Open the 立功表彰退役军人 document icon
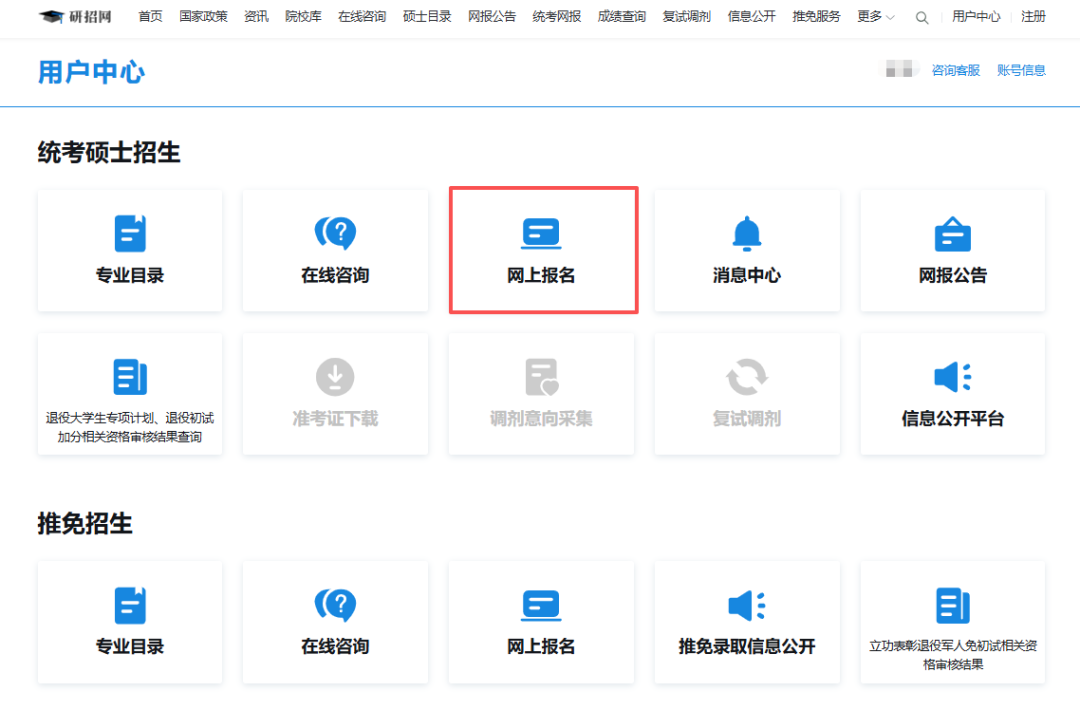Image resolution: width=1080 pixels, height=710 pixels. pos(953,605)
